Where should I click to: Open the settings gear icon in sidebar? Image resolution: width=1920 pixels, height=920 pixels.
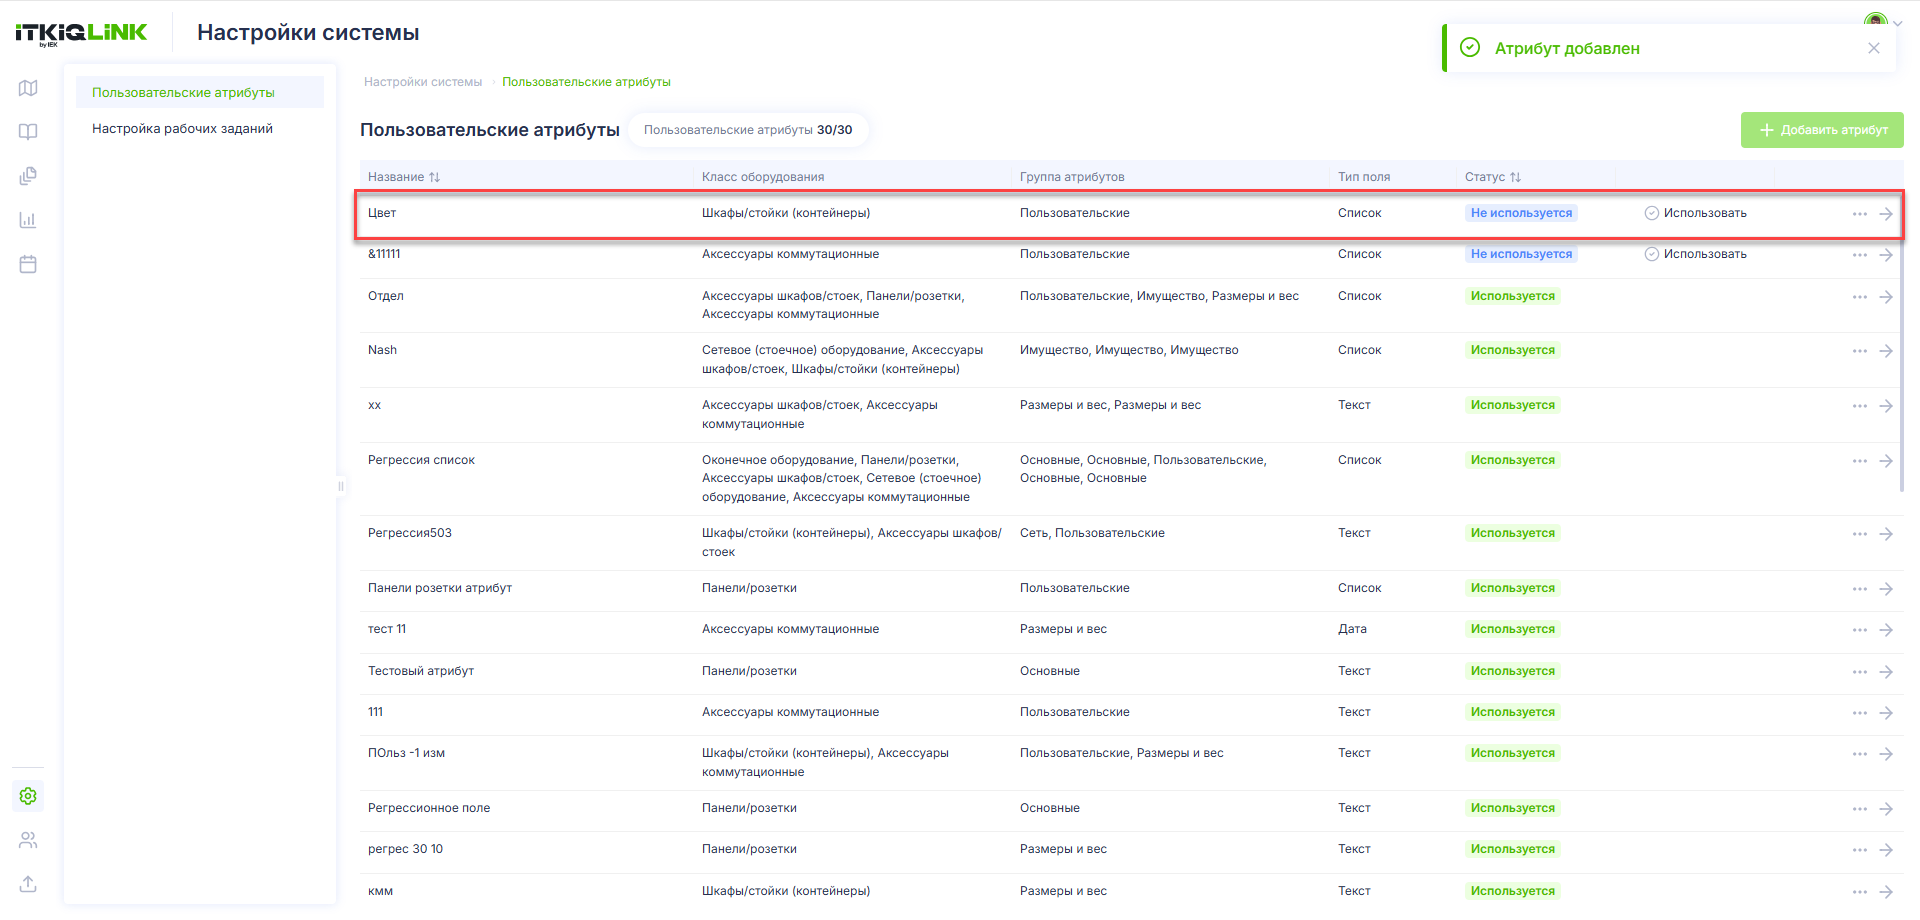coord(28,796)
